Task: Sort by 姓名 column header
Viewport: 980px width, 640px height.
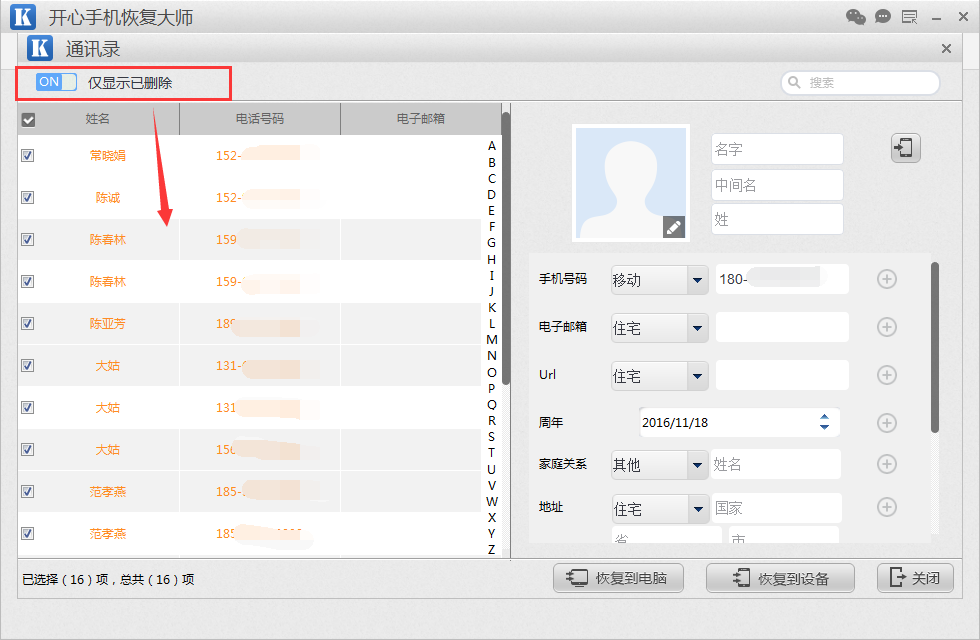Action: point(98,119)
